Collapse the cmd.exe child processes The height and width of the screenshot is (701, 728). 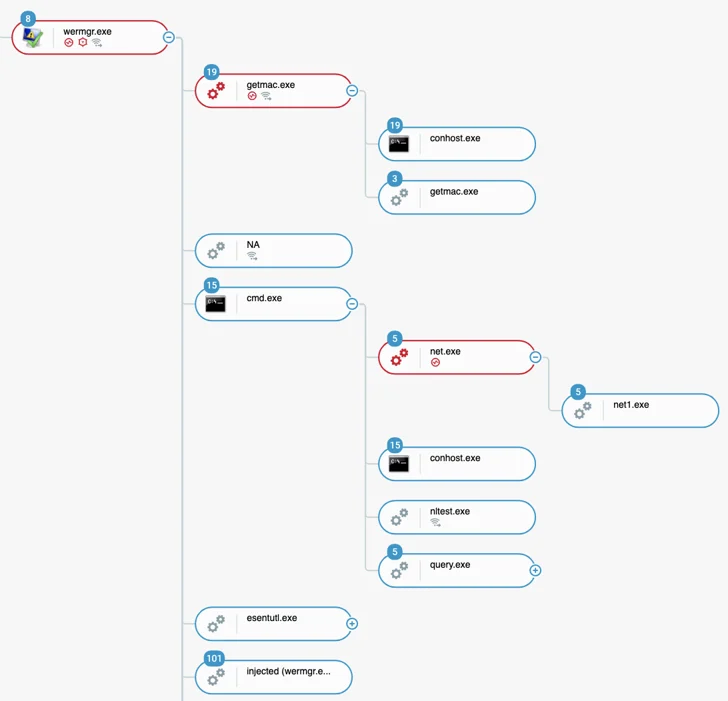[x=352, y=304]
